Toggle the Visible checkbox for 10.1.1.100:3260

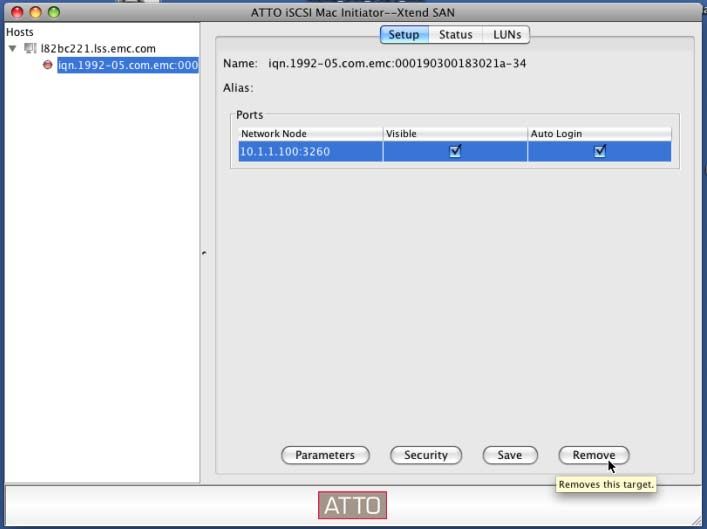(x=455, y=151)
